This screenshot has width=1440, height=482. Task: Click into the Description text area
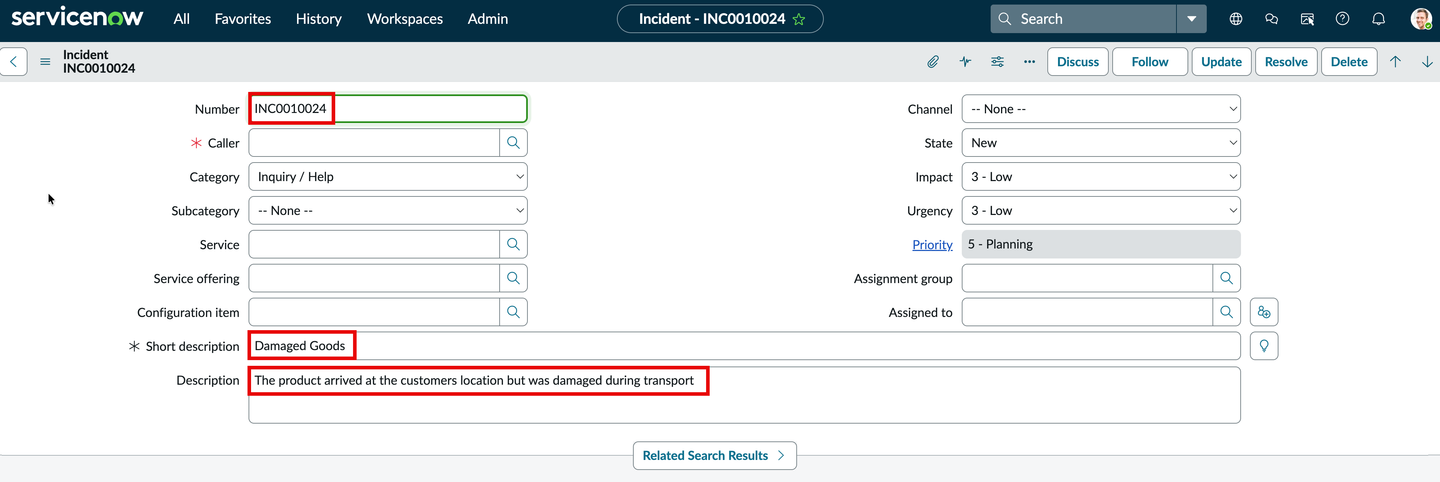(744, 395)
